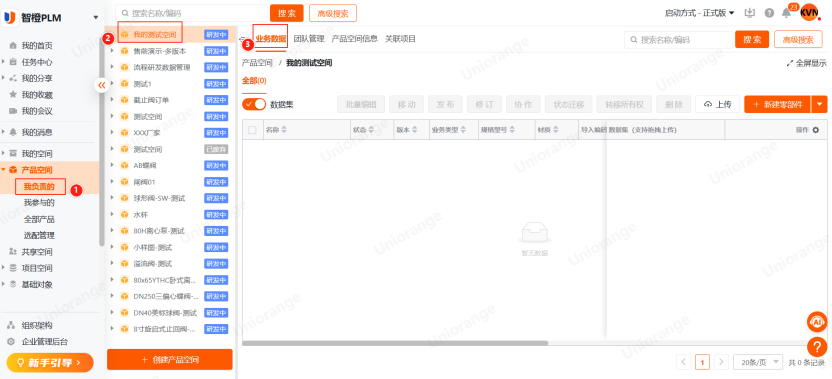
Task: Click the 我的收藏 star icon
Action: (x=13, y=94)
